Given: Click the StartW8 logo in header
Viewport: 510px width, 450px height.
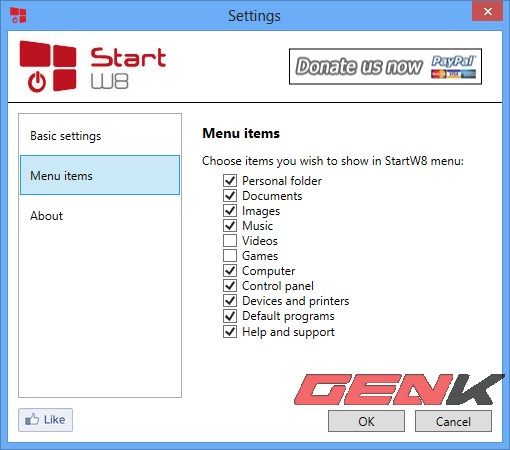Looking at the screenshot, I should pyautogui.click(x=93, y=66).
